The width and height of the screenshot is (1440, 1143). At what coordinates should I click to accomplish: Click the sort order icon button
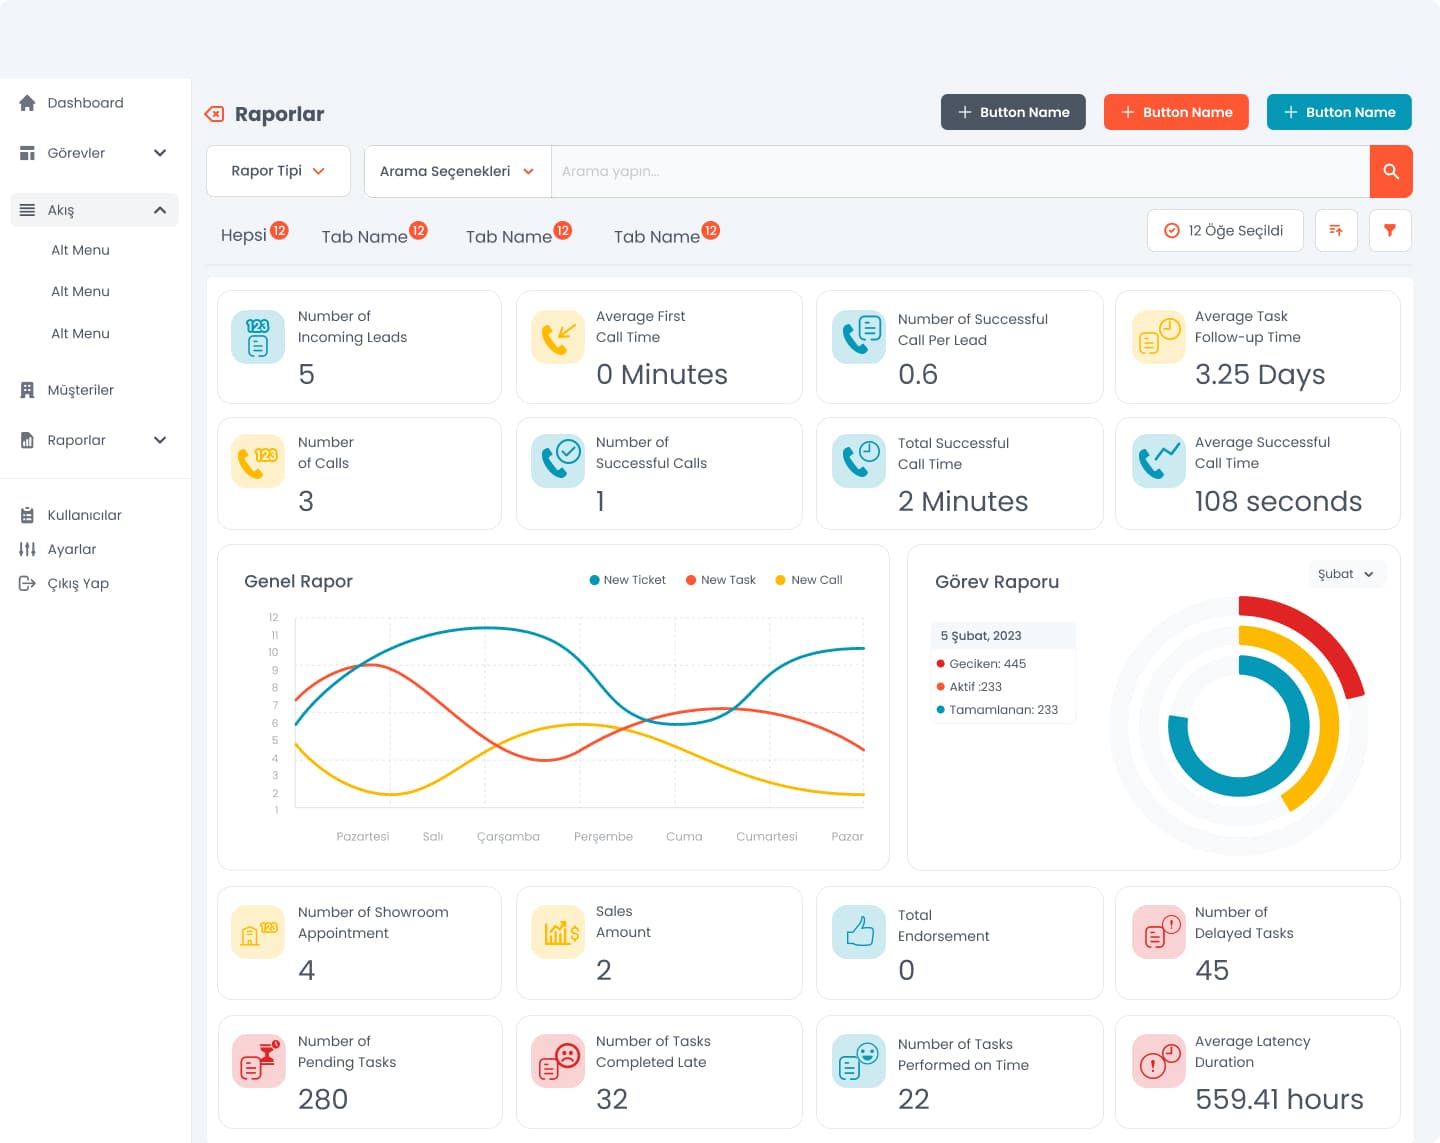click(1336, 230)
